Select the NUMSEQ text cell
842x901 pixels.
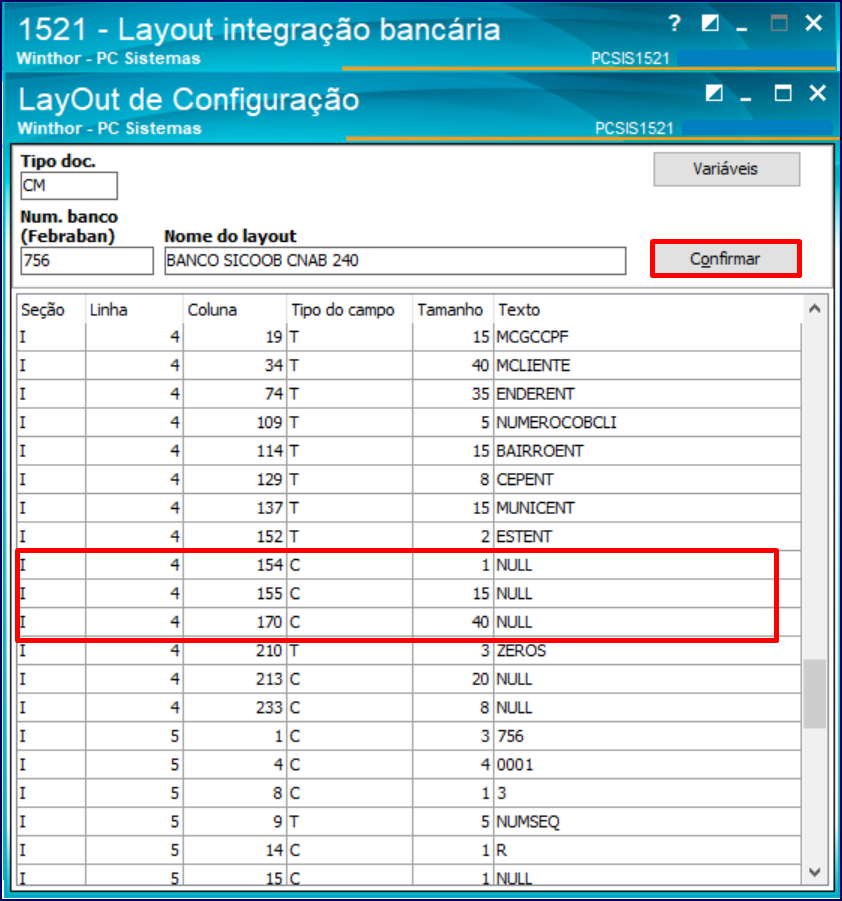(647, 822)
